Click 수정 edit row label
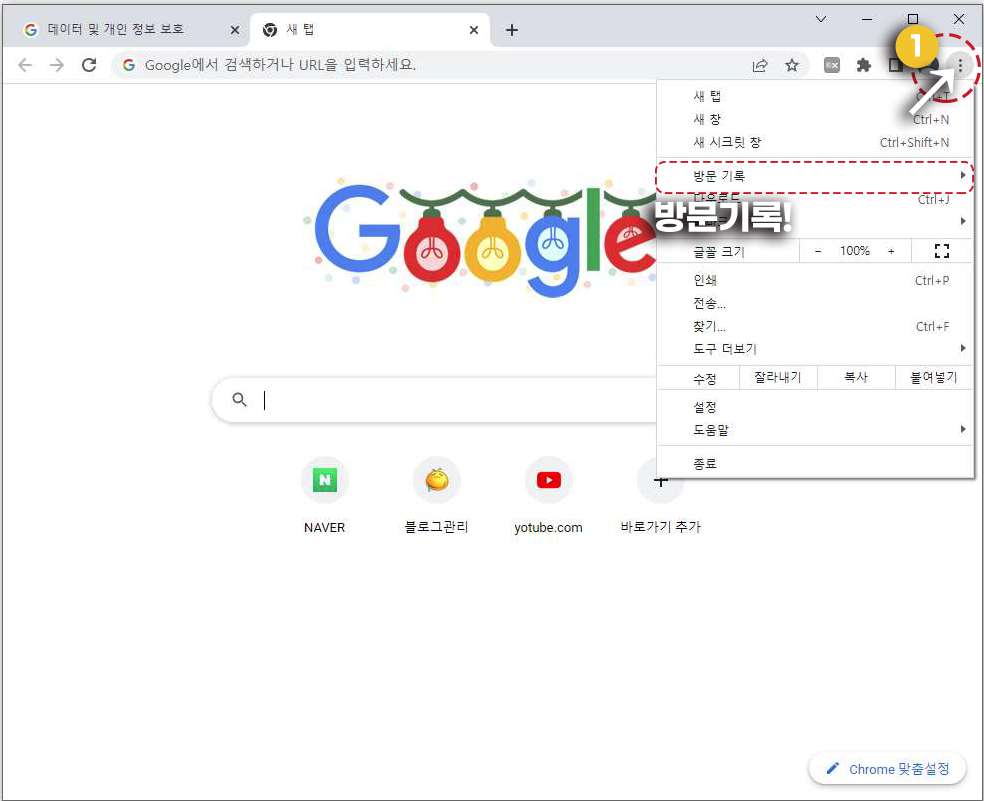 705,379
